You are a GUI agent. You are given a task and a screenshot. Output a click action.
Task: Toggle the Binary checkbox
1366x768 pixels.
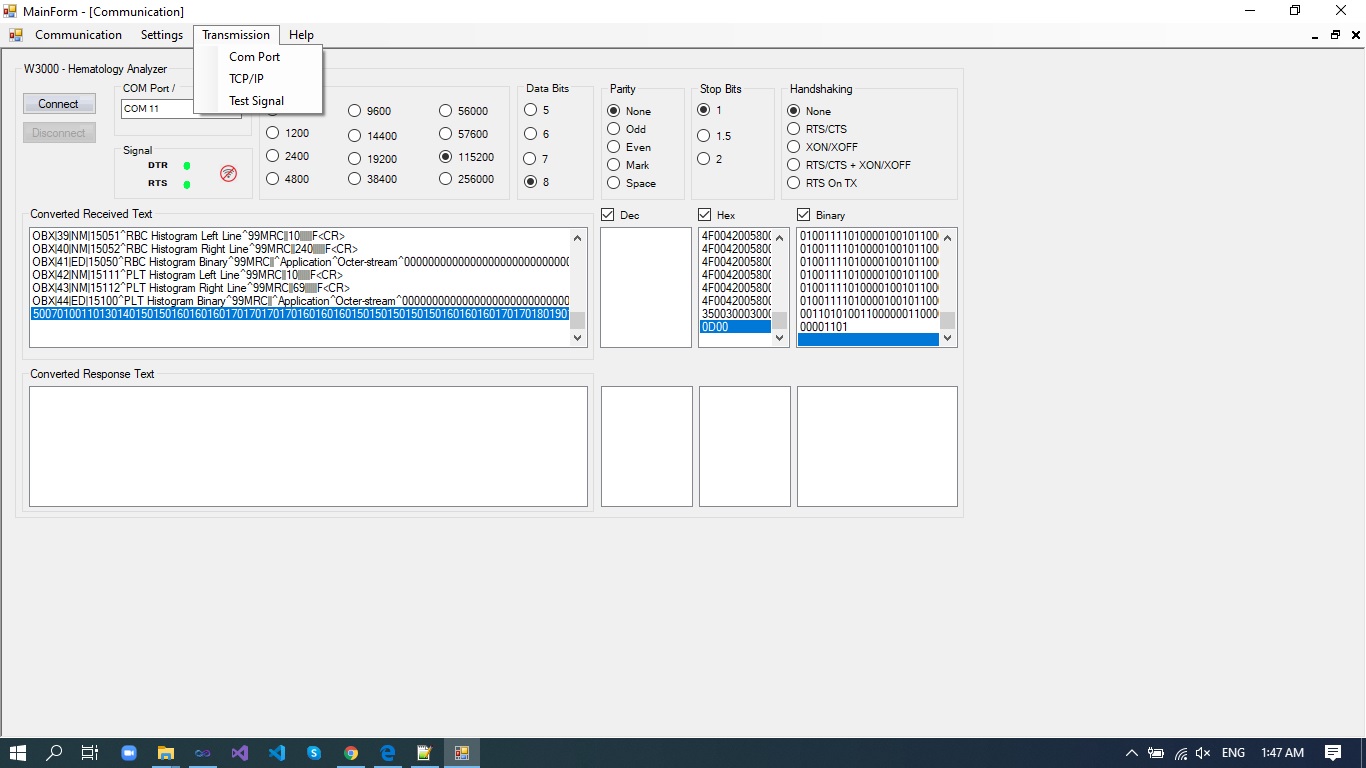point(804,215)
